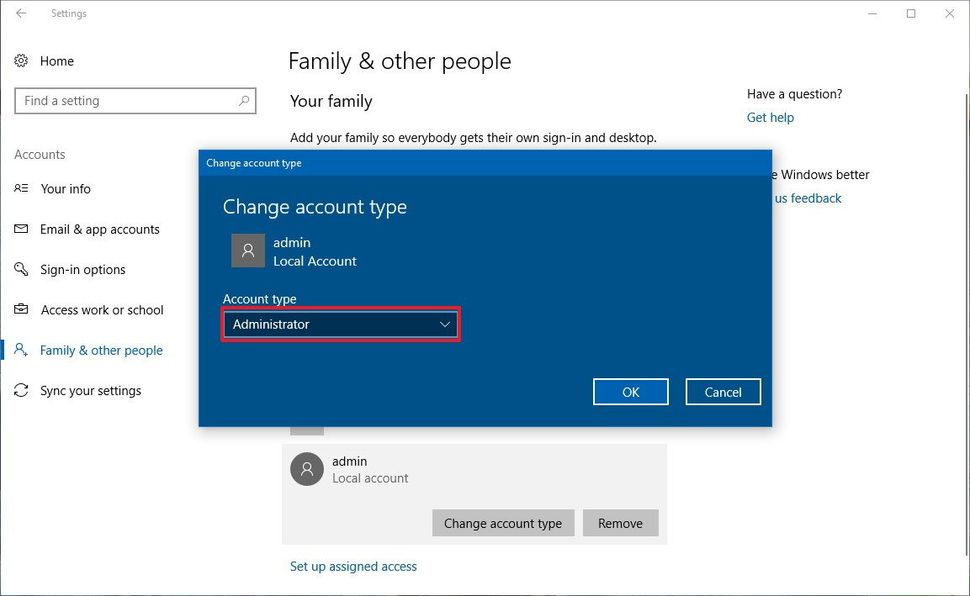This screenshot has height=596, width=970.
Task: Select Home from the sidebar
Action: point(57,61)
